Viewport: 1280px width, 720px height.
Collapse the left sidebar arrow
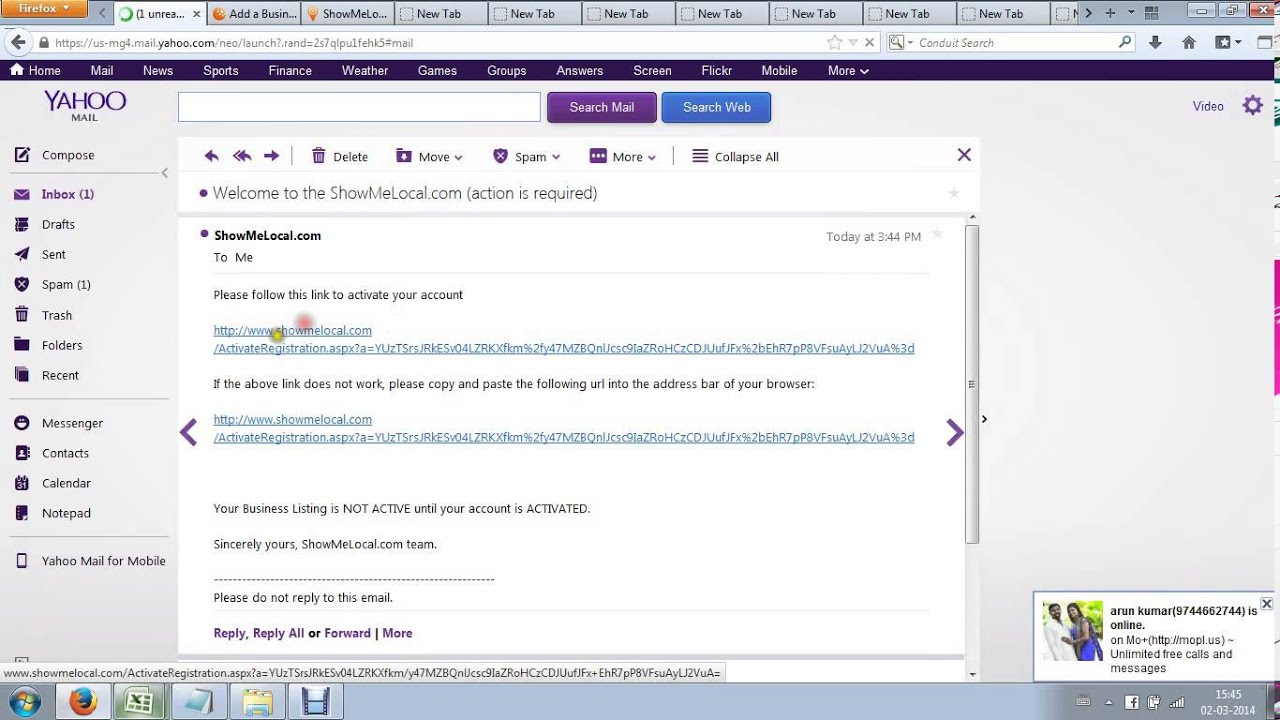coord(165,173)
